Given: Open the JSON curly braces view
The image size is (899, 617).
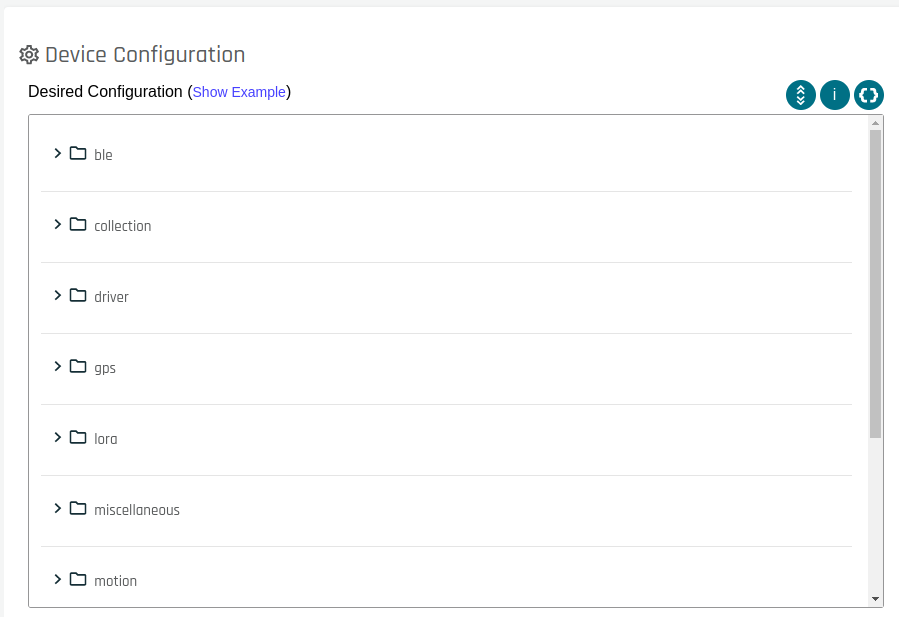Looking at the screenshot, I should (869, 95).
